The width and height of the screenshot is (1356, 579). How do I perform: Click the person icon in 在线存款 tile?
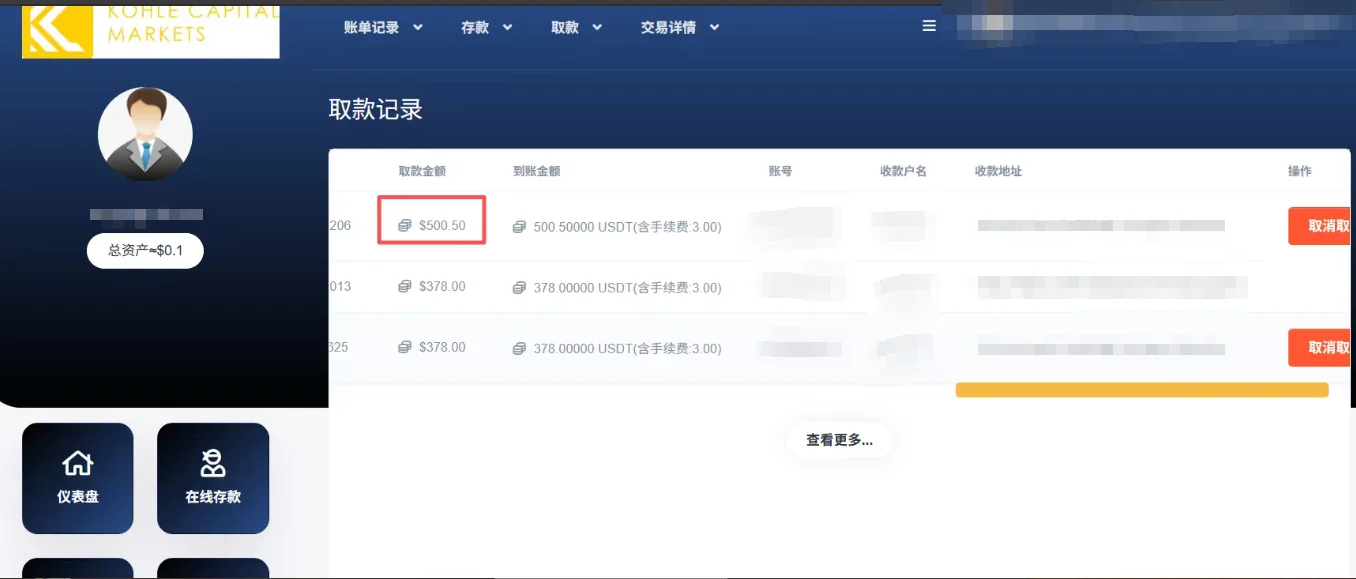[x=213, y=463]
